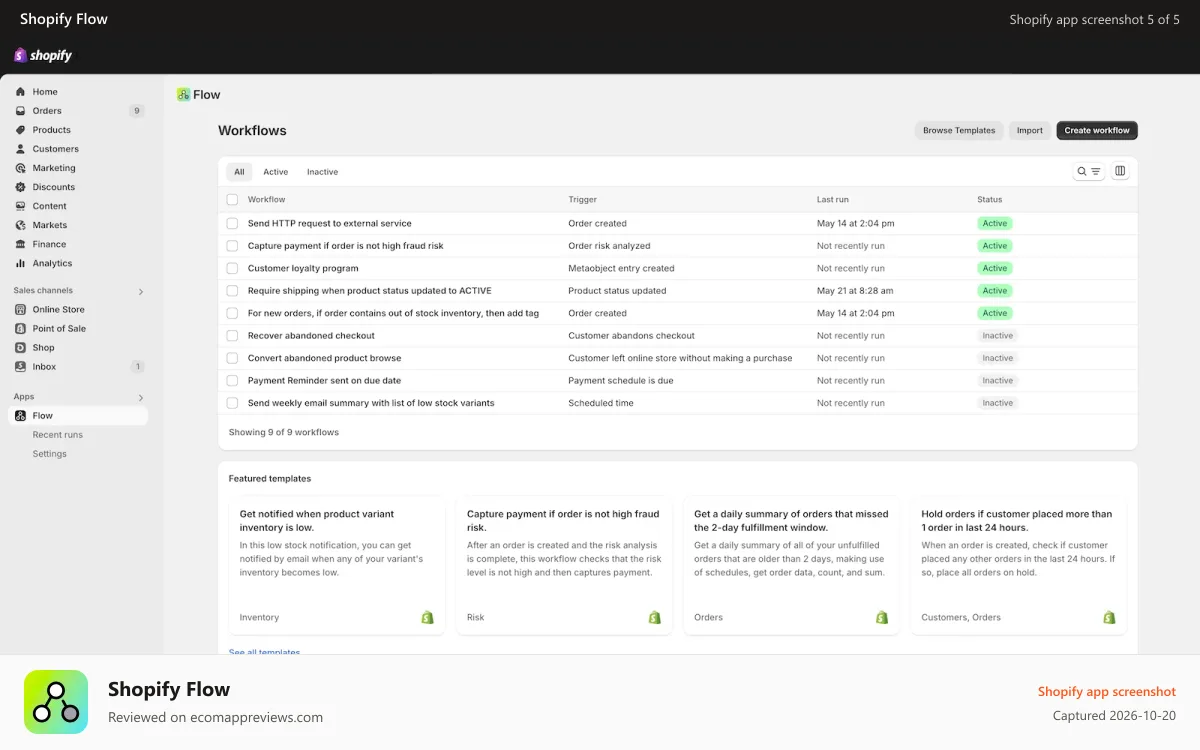Click Shopify bag icon on Risk template
1200x750 pixels.
tap(655, 618)
